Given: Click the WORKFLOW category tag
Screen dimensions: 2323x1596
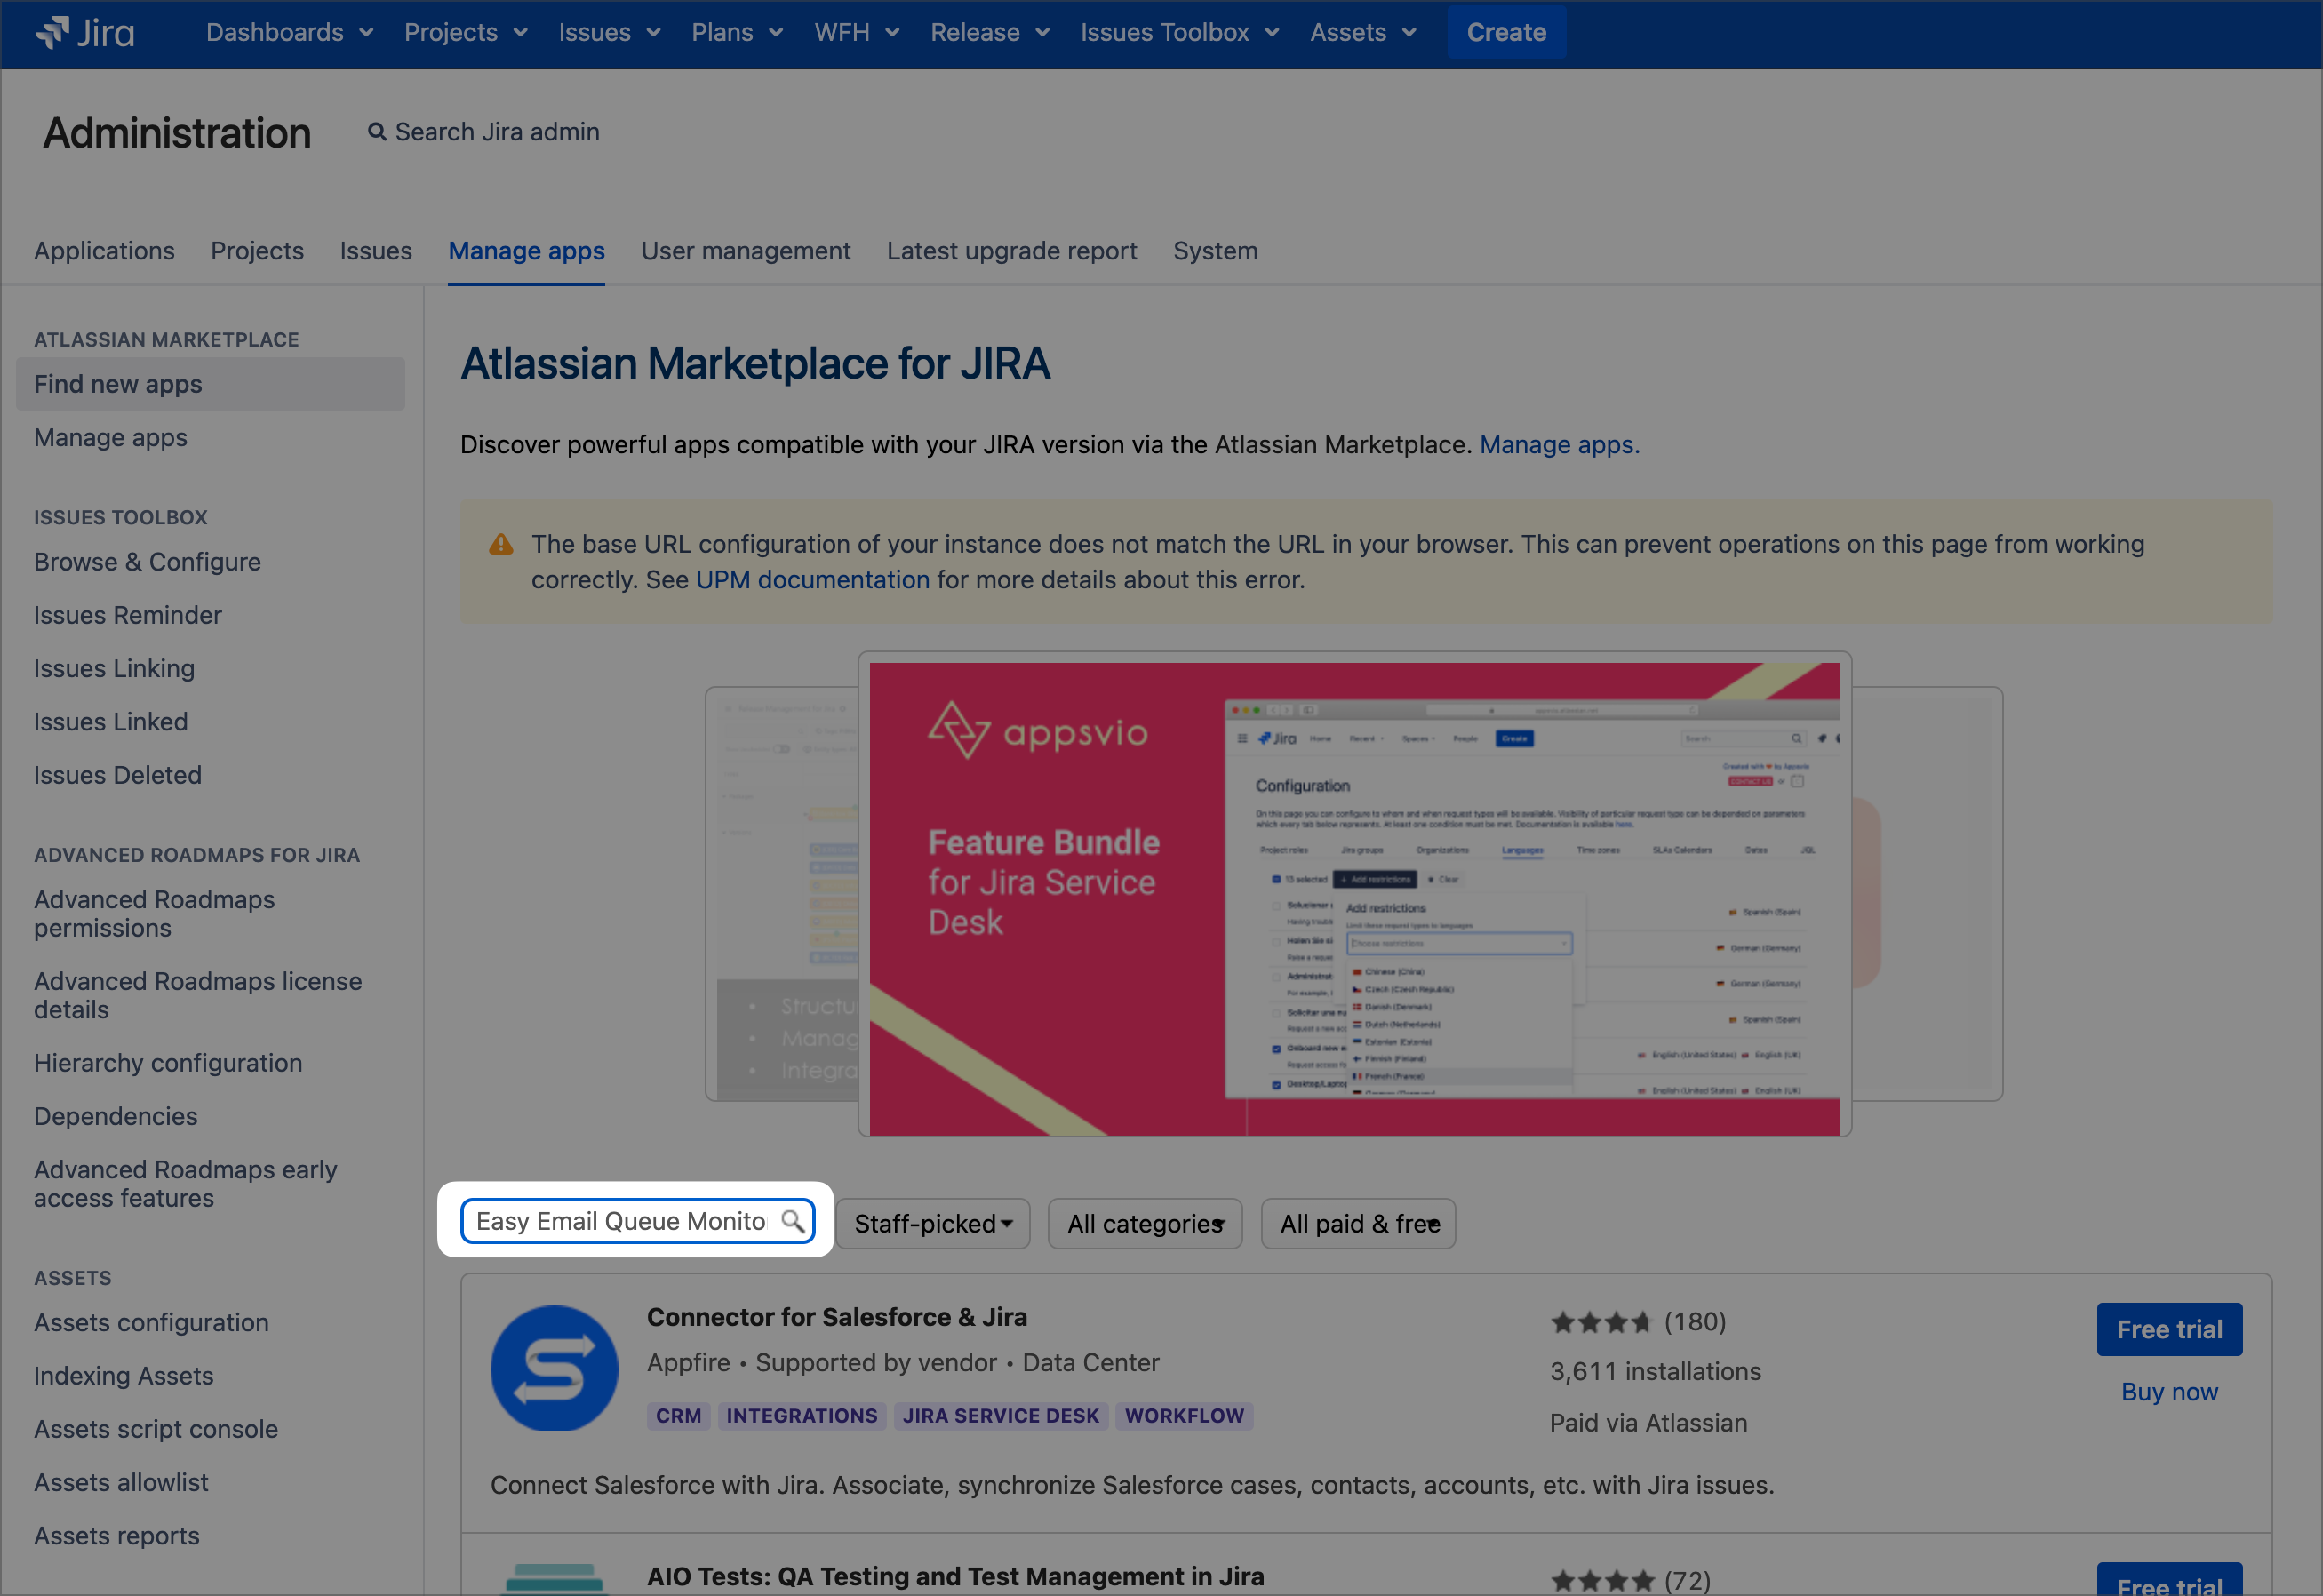Looking at the screenshot, I should pyautogui.click(x=1184, y=1416).
